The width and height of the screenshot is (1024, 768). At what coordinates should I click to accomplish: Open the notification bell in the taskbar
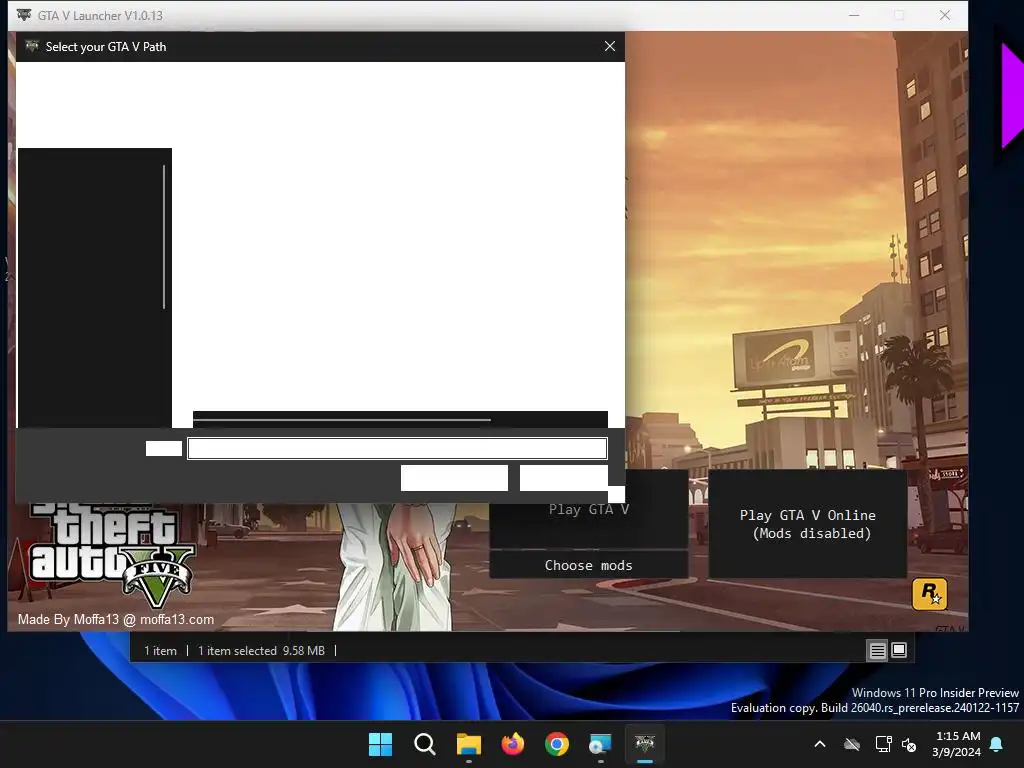[x=997, y=744]
